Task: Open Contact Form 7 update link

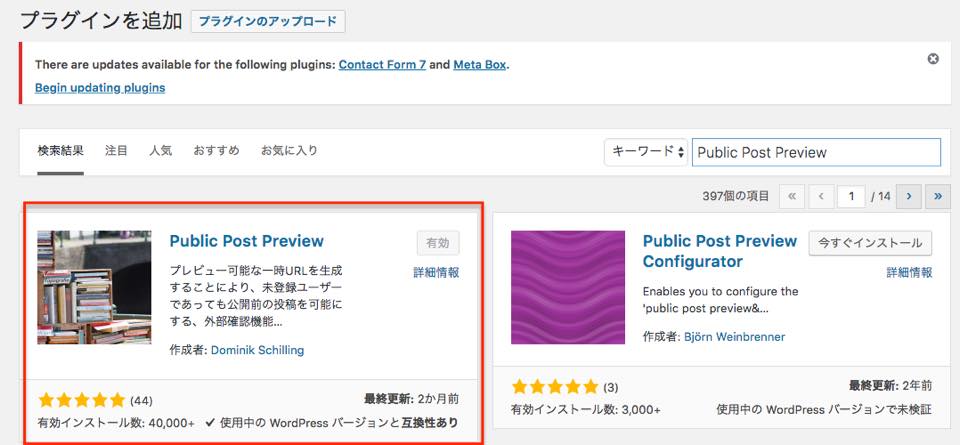Action: point(382,65)
